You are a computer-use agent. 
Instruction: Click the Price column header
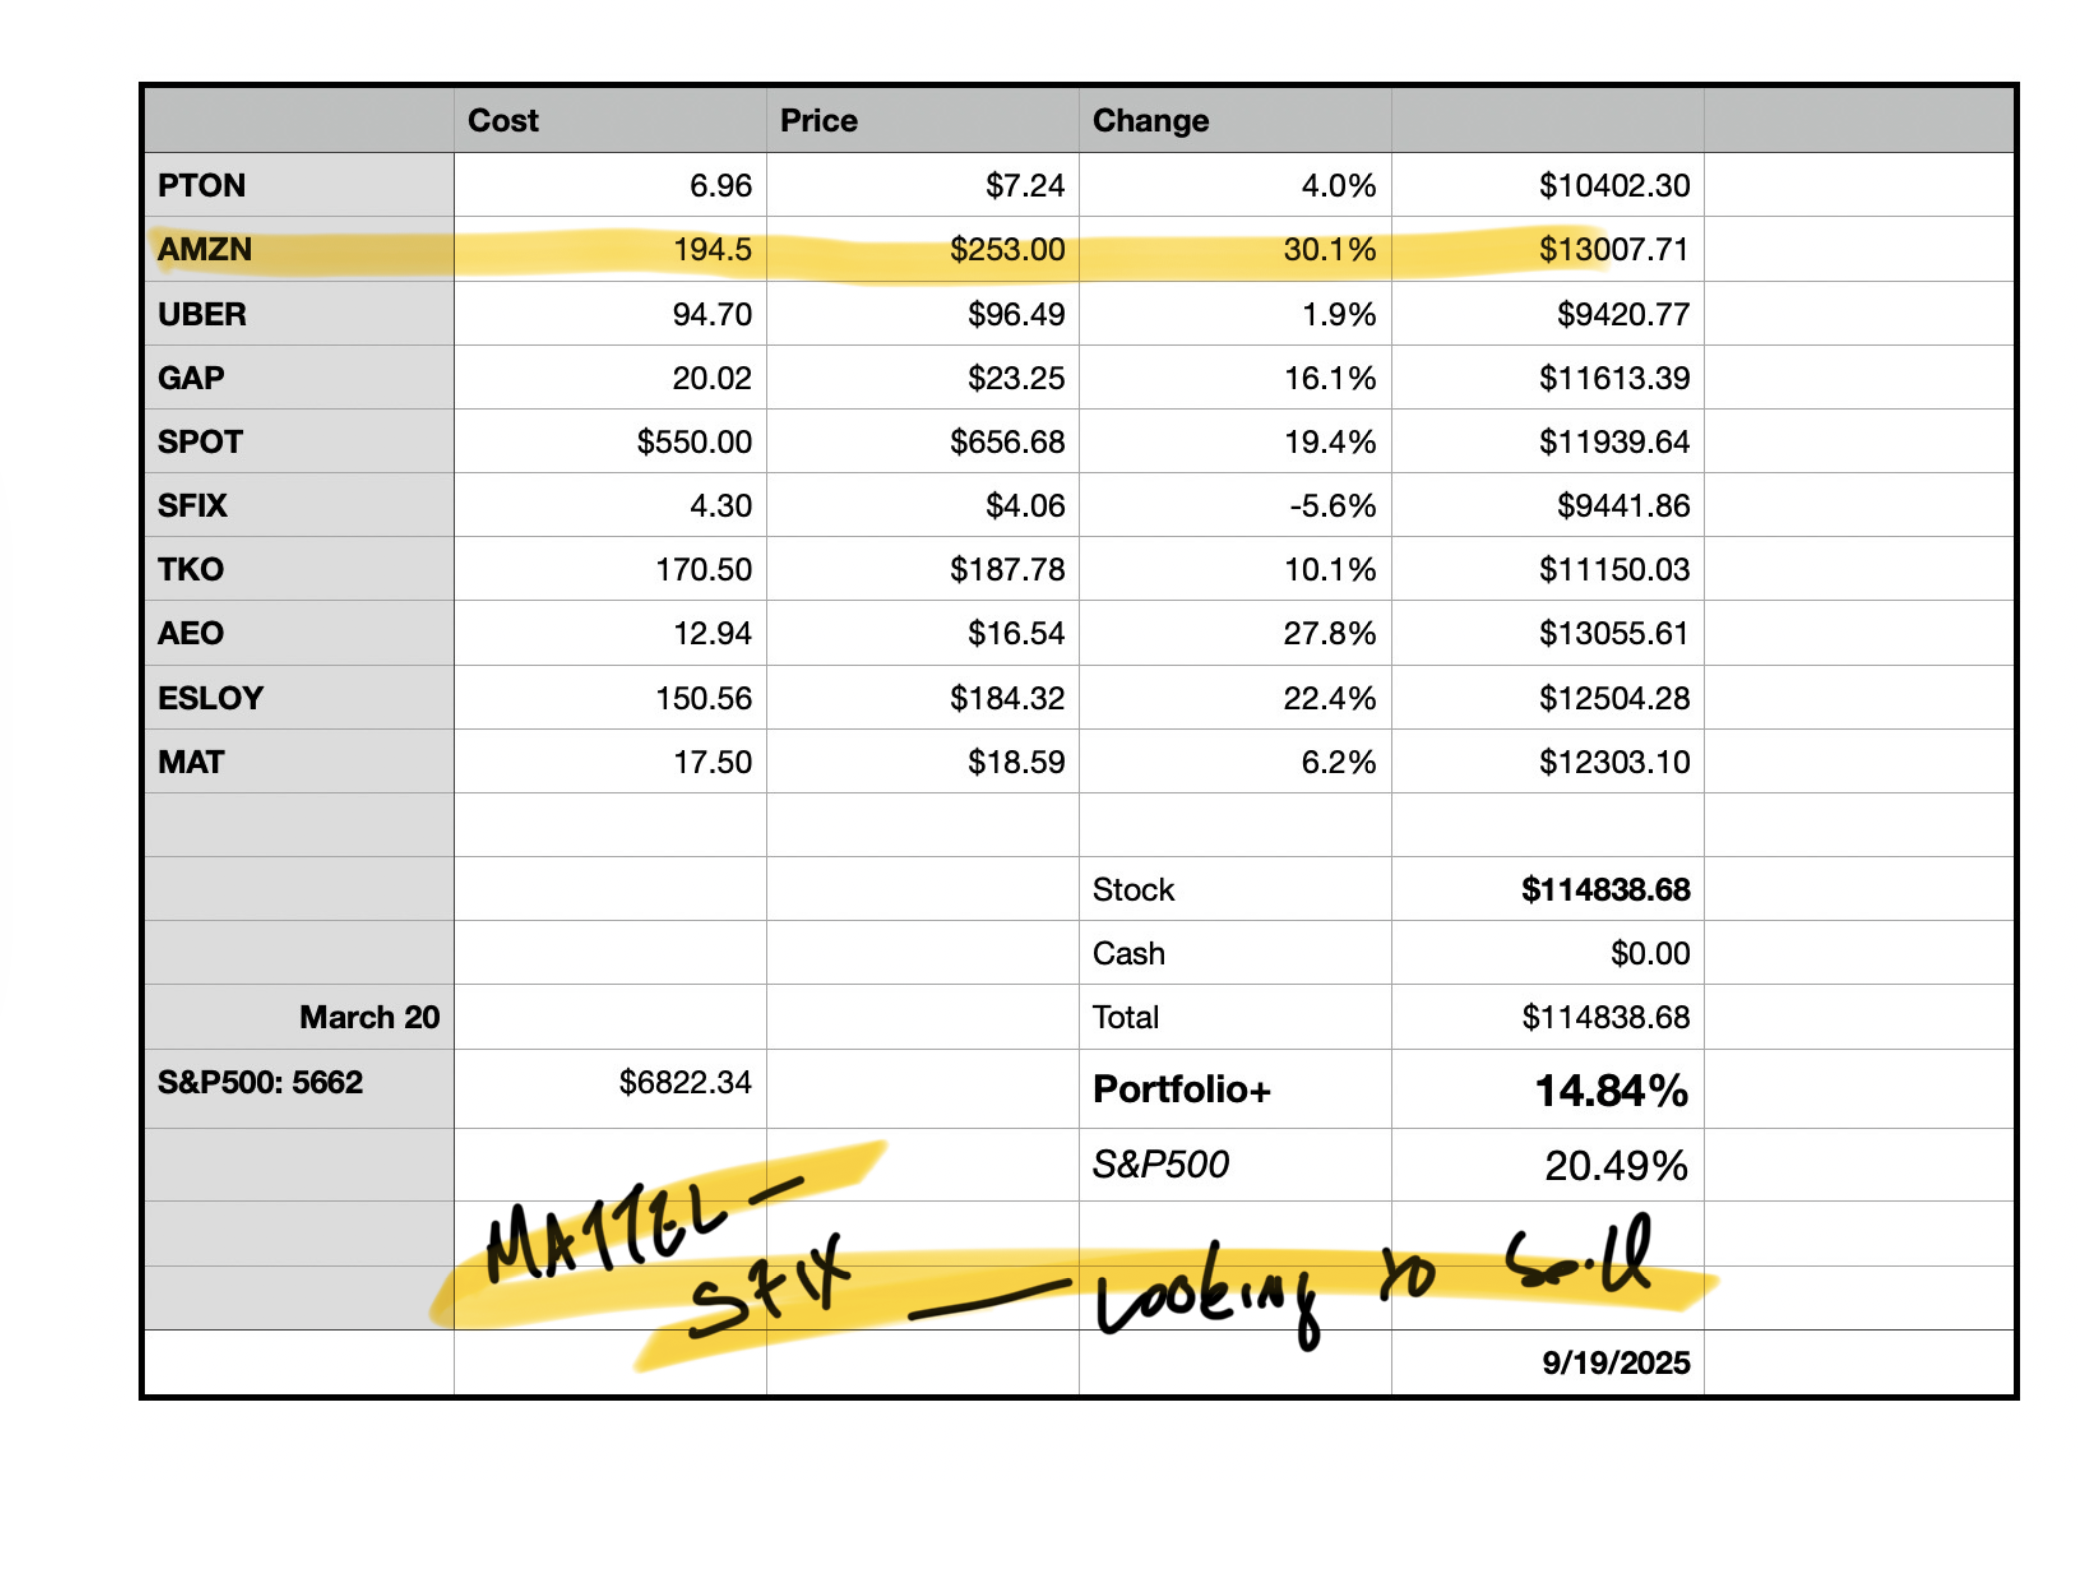pos(818,120)
